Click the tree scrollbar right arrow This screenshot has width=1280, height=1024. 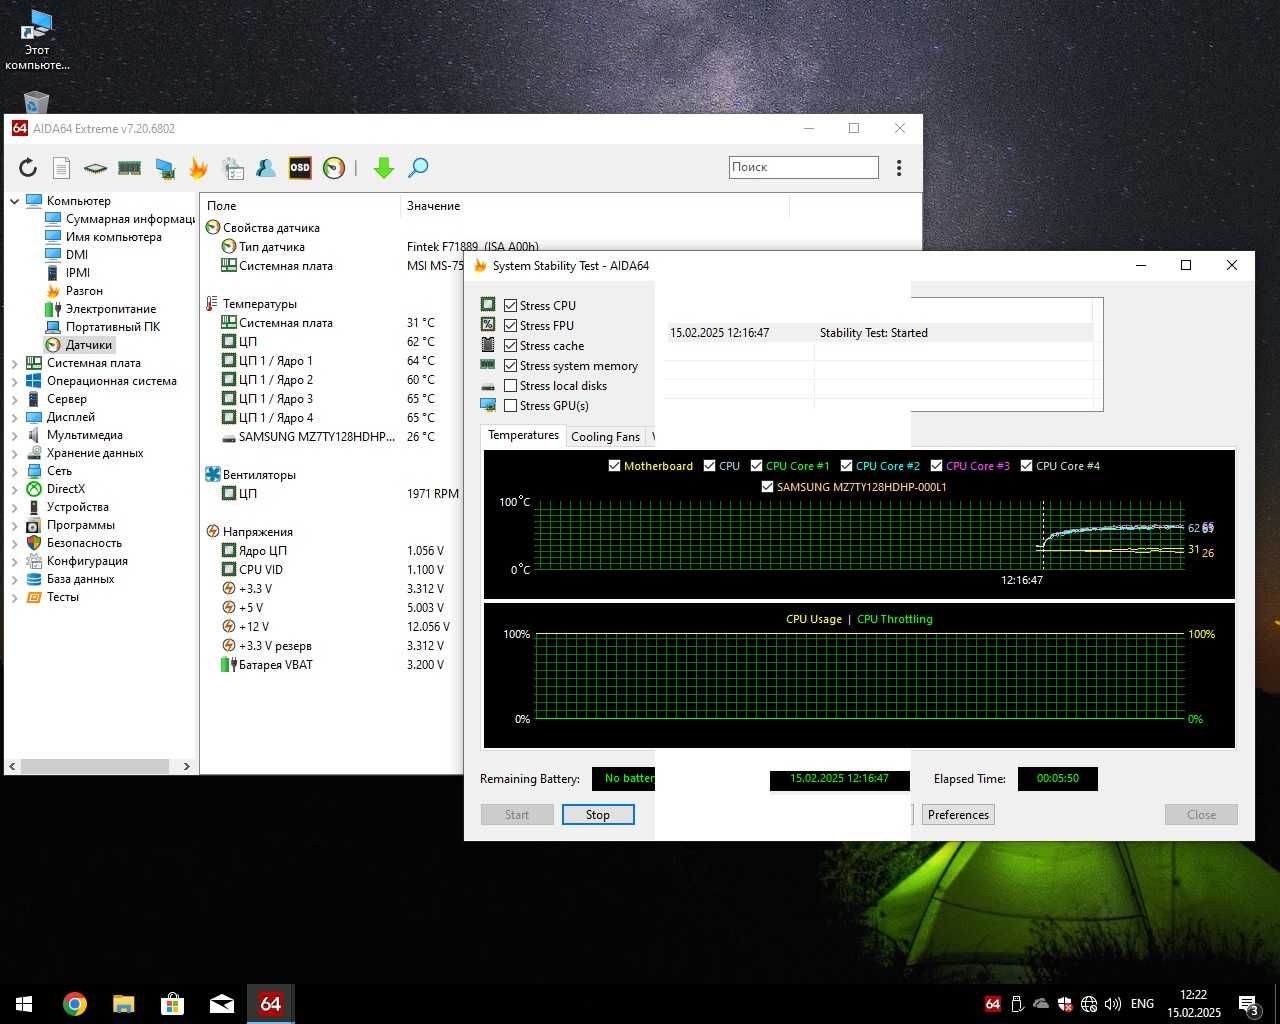[187, 766]
